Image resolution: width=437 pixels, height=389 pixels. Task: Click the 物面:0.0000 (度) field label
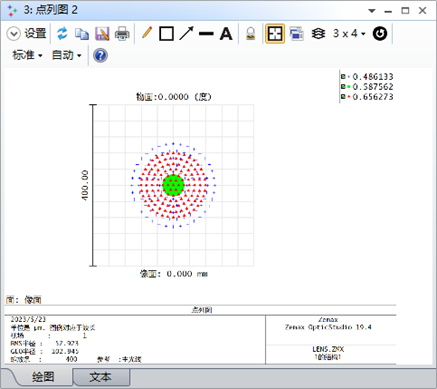tap(173, 97)
